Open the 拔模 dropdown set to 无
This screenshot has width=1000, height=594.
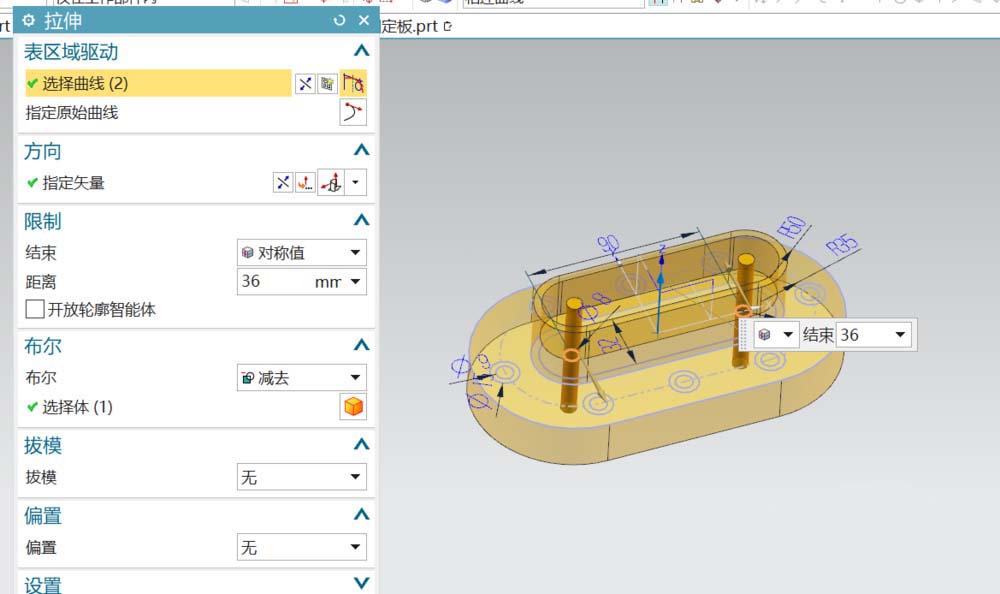pyautogui.click(x=302, y=478)
